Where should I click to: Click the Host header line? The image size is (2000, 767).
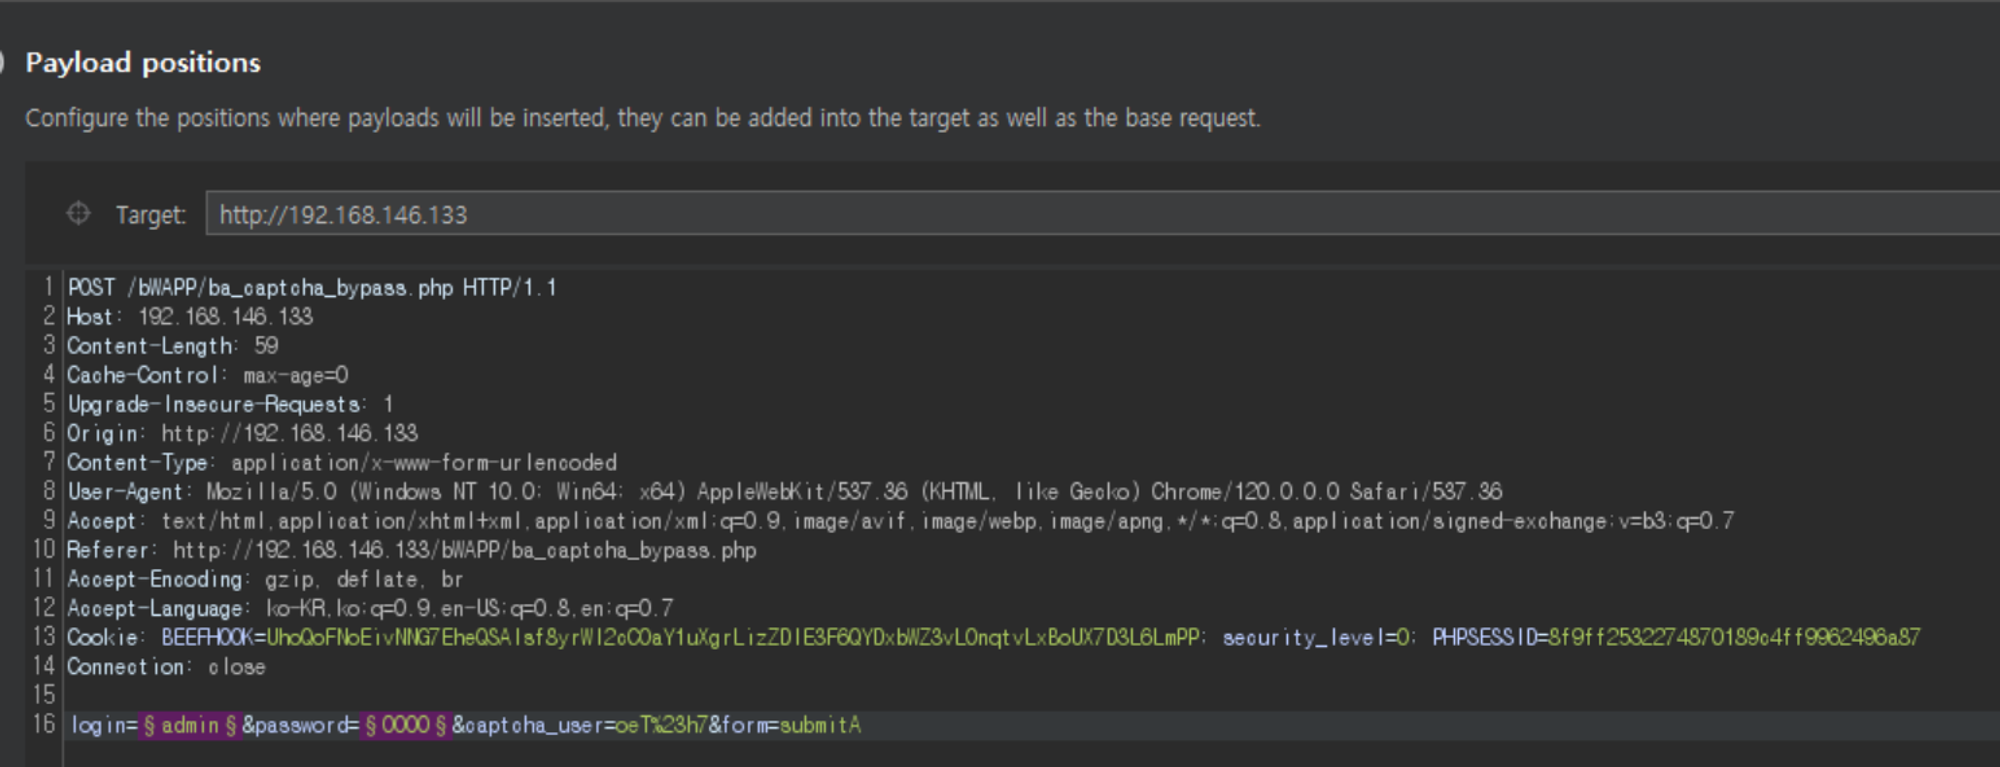(x=190, y=317)
